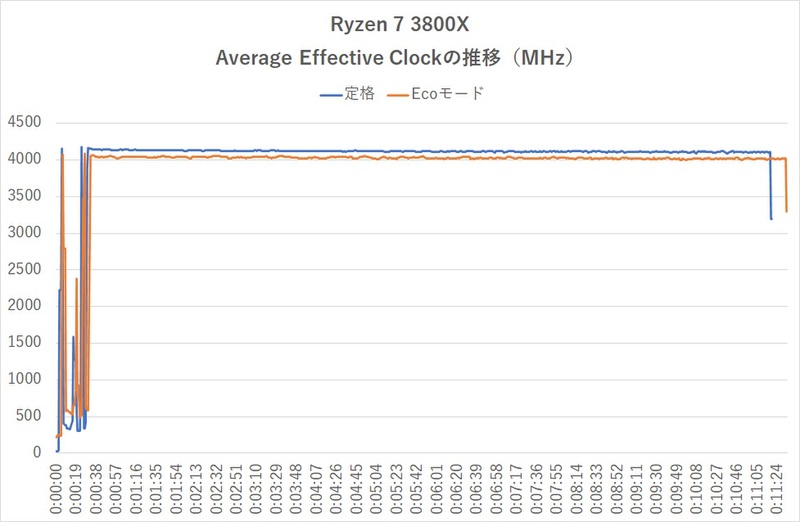
Task: Click the x-axis label 0:03:10
Action: click(x=256, y=489)
